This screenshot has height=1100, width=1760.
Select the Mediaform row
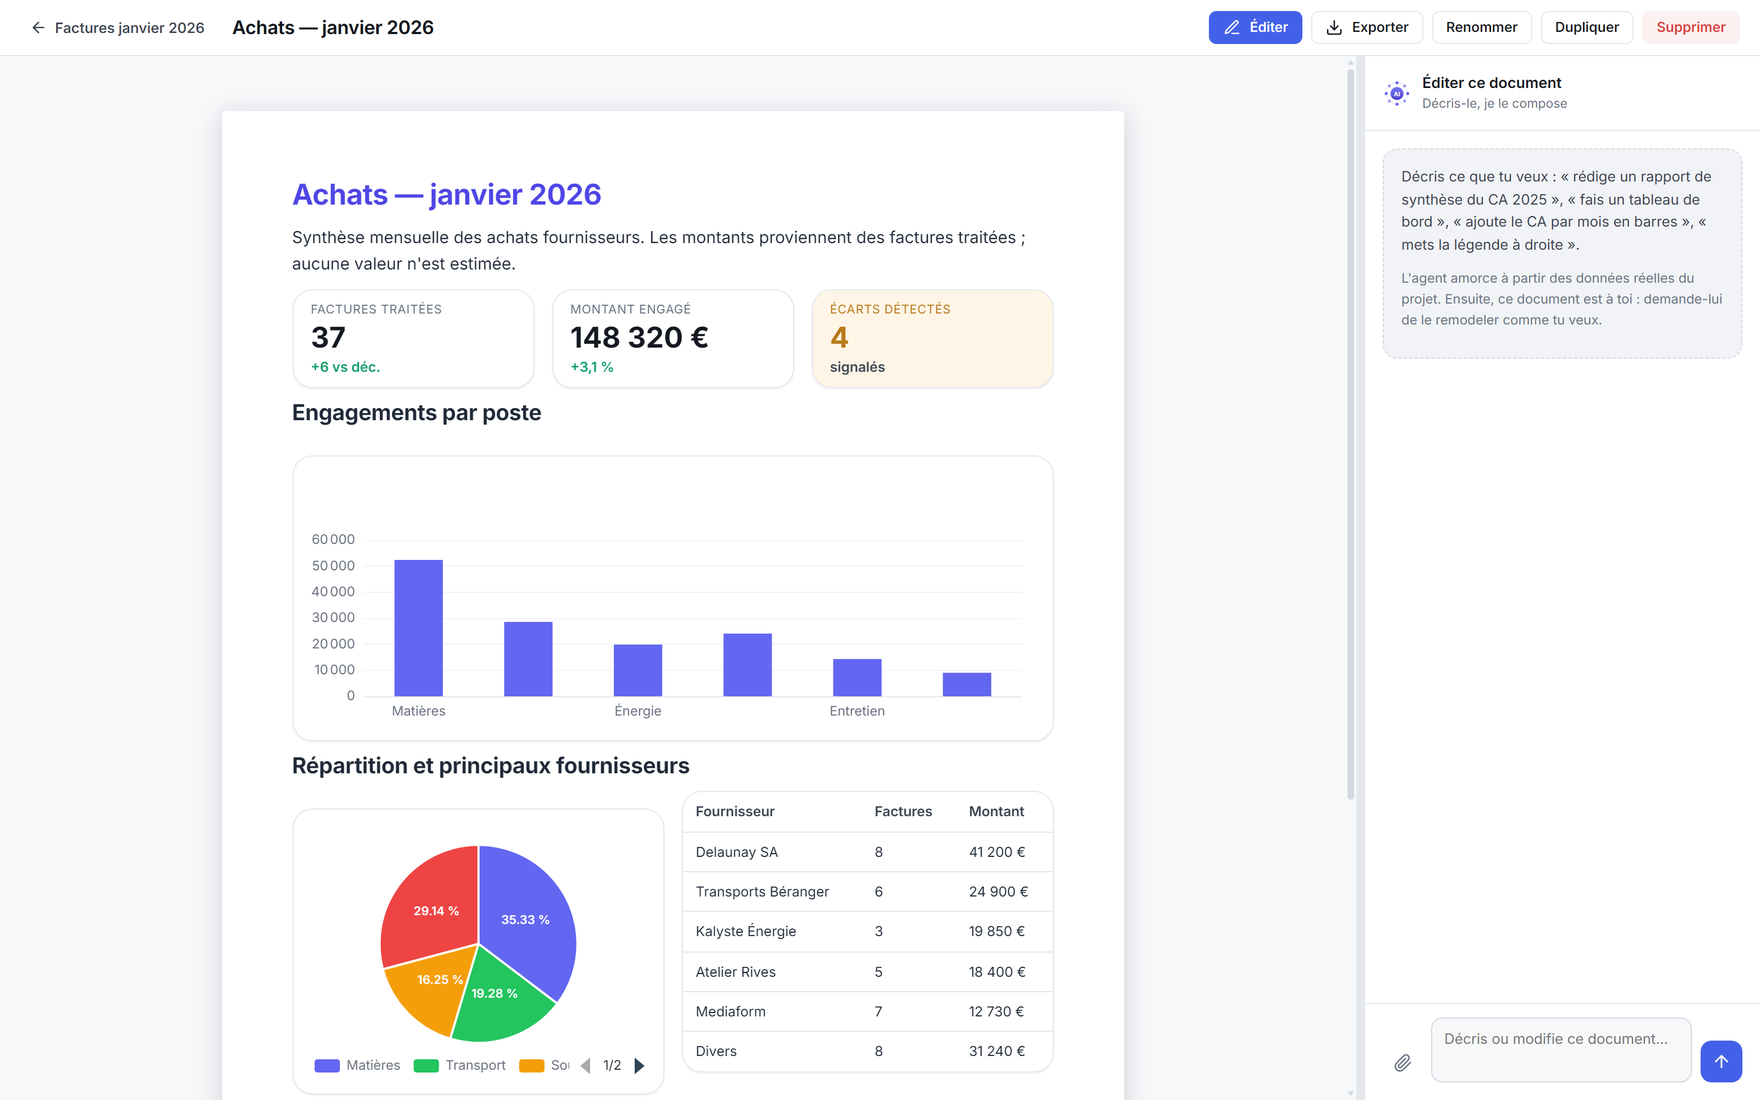[x=867, y=1012]
